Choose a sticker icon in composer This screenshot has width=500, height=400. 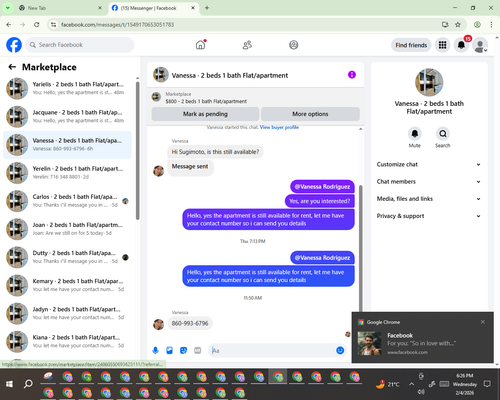point(183,350)
